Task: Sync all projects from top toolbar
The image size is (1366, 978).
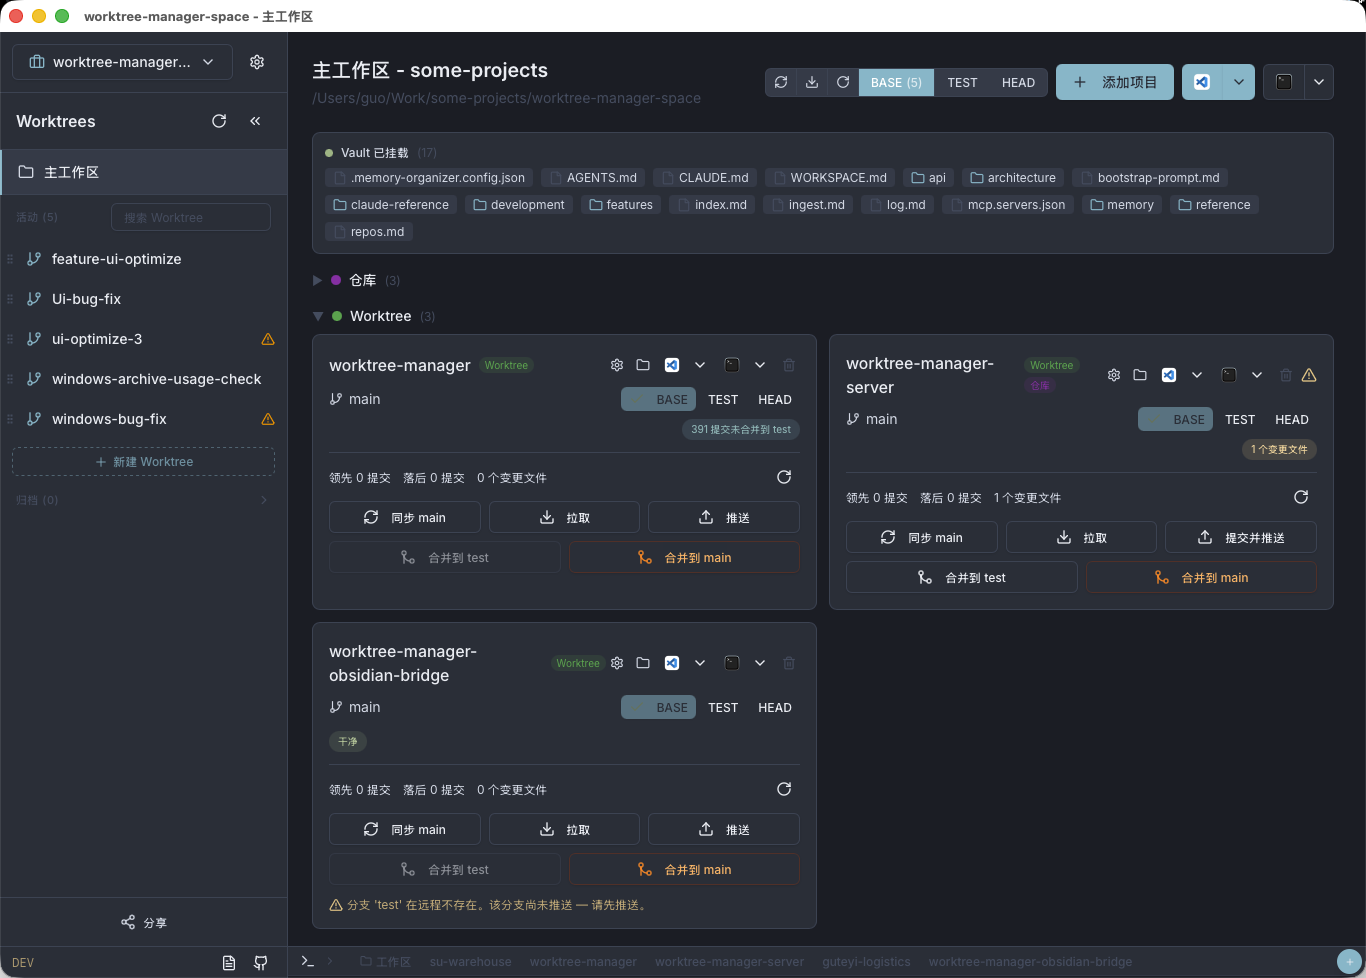Action: click(781, 82)
